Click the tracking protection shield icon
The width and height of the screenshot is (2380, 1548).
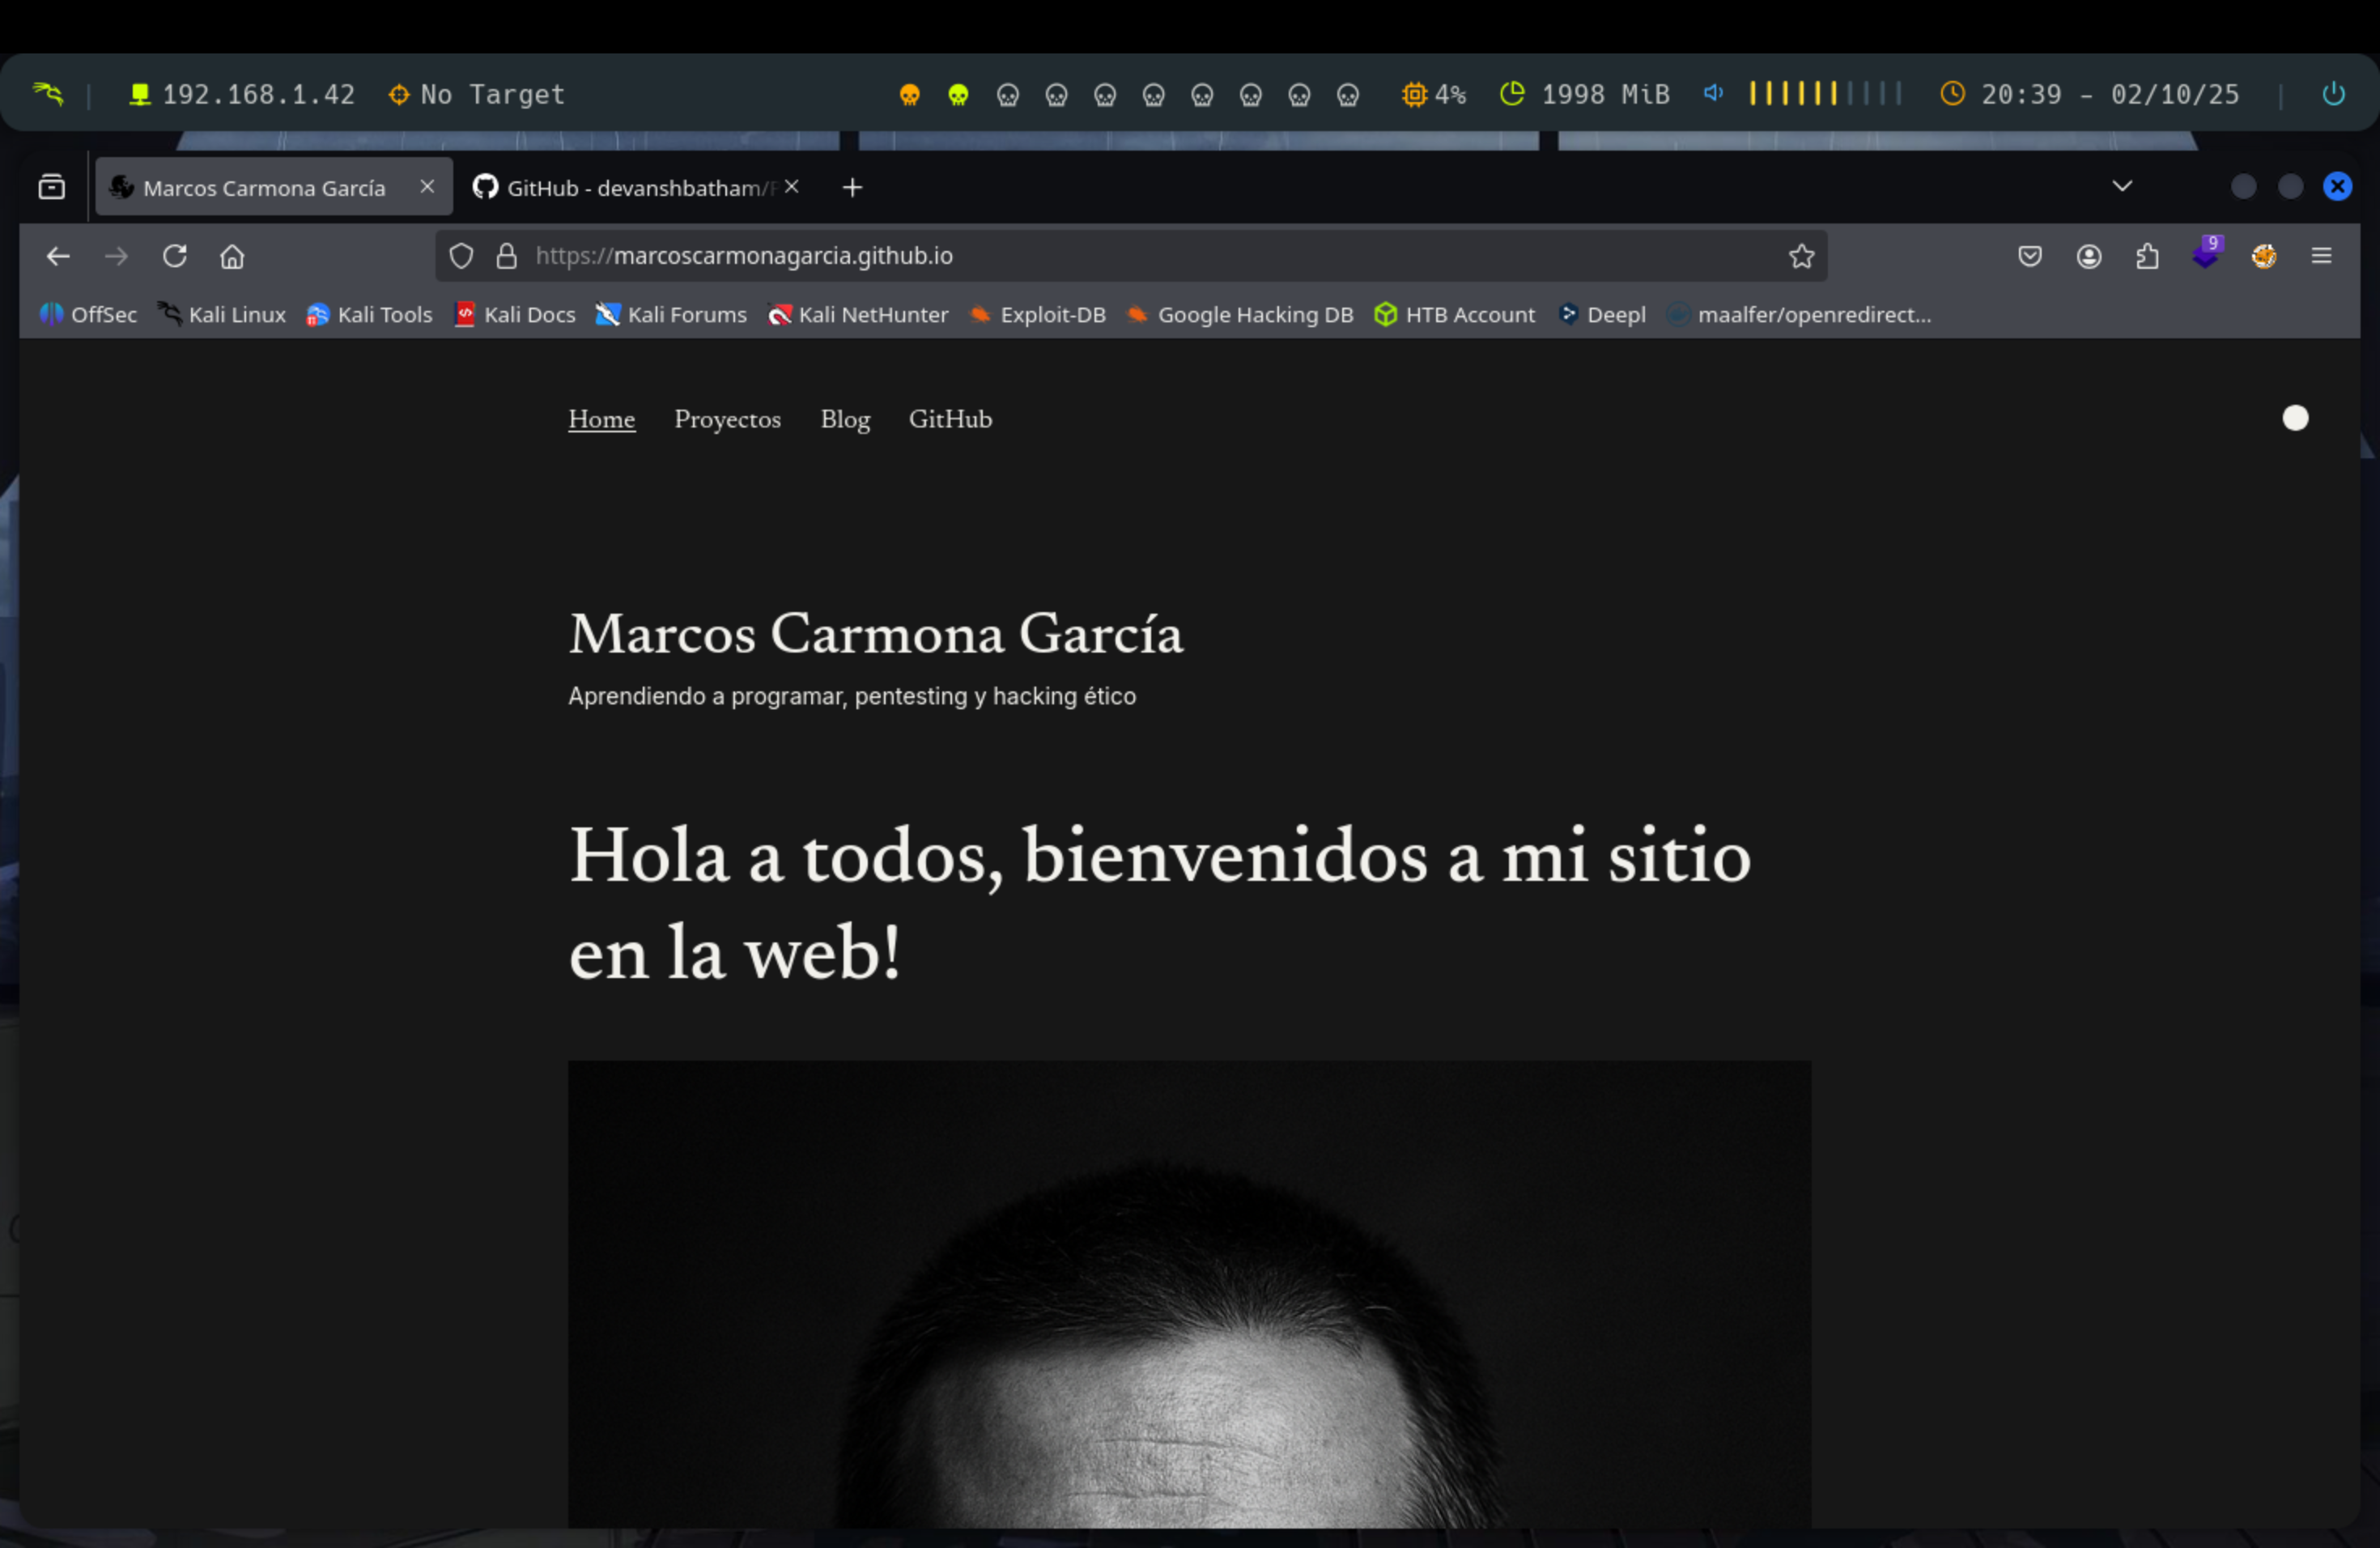coord(461,256)
